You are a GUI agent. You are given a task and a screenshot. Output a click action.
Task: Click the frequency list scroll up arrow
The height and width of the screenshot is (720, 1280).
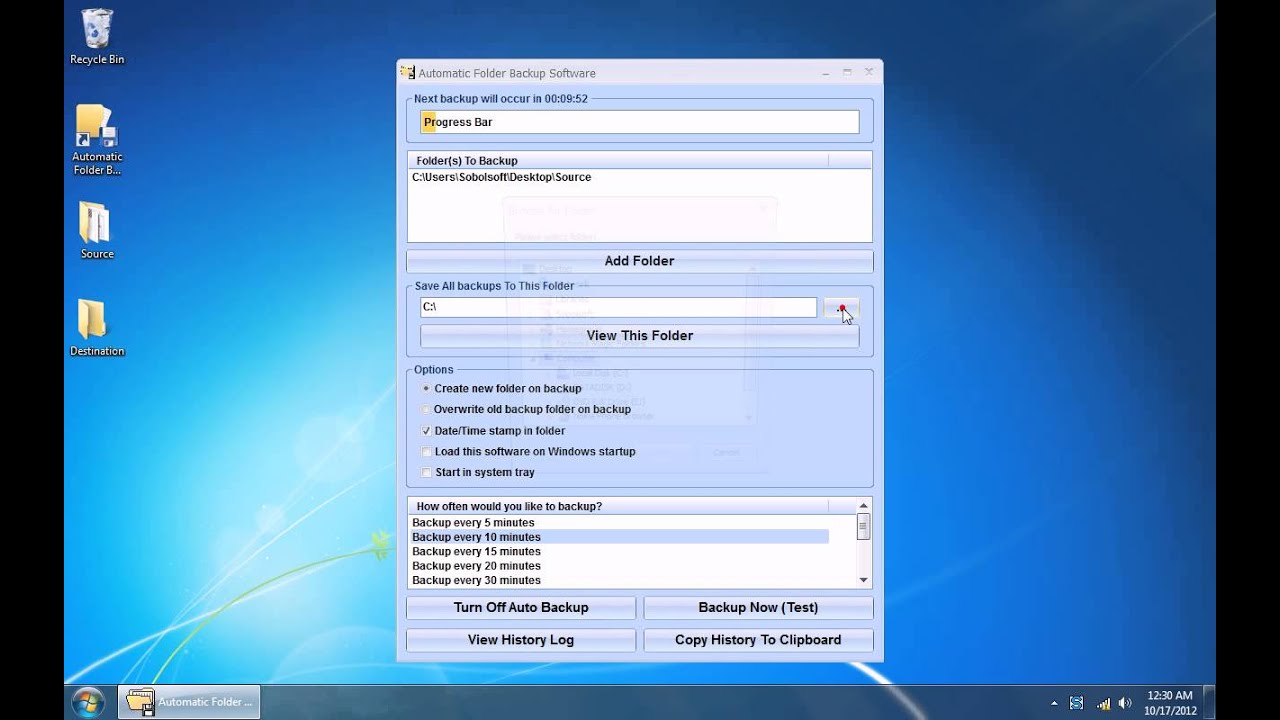pyautogui.click(x=864, y=506)
